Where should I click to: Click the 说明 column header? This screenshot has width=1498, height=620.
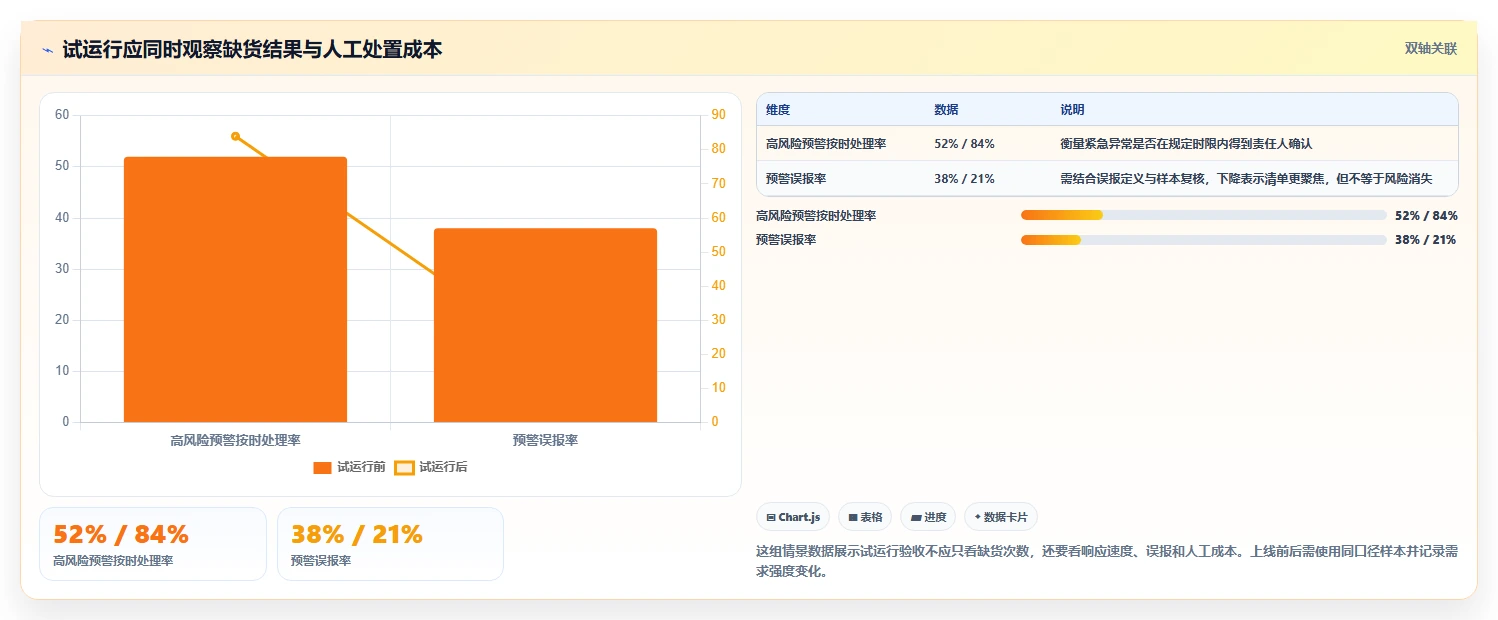[1072, 110]
